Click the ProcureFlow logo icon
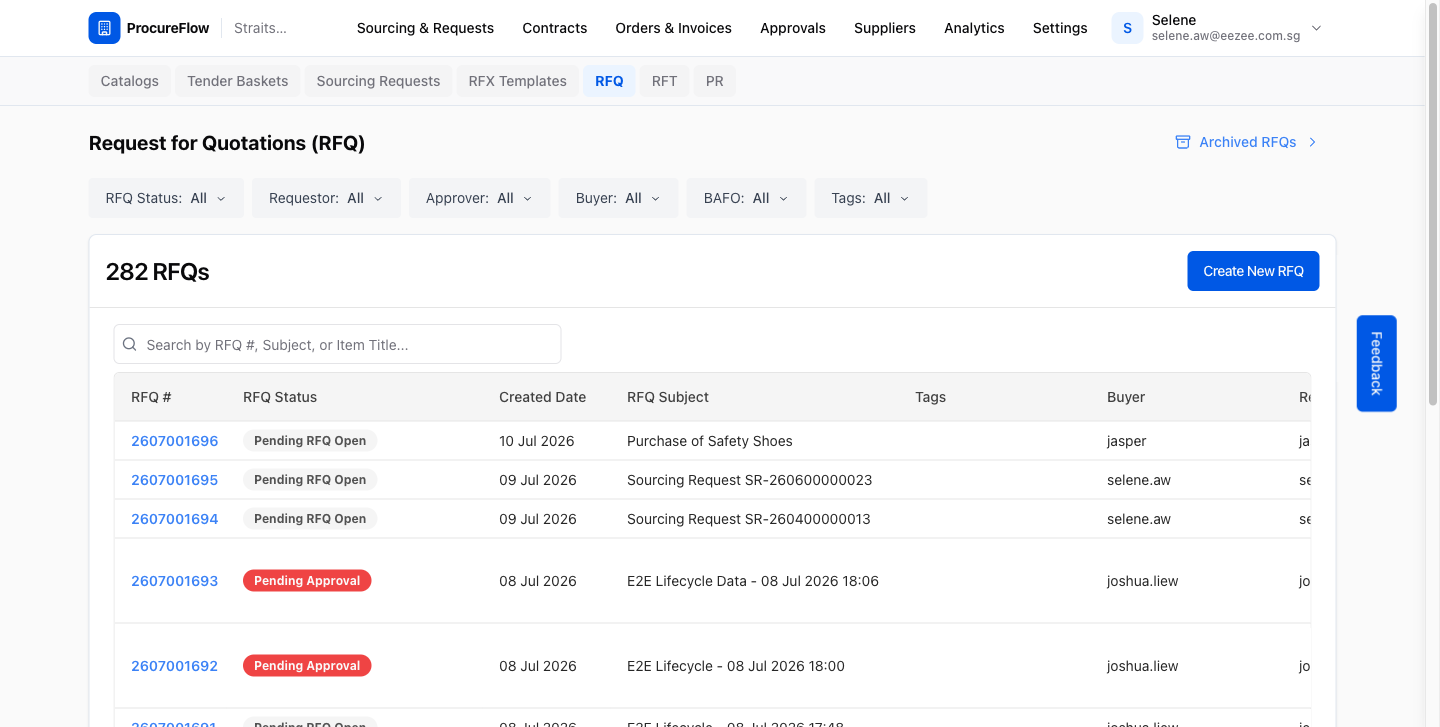The height and width of the screenshot is (727, 1440). pyautogui.click(x=104, y=28)
